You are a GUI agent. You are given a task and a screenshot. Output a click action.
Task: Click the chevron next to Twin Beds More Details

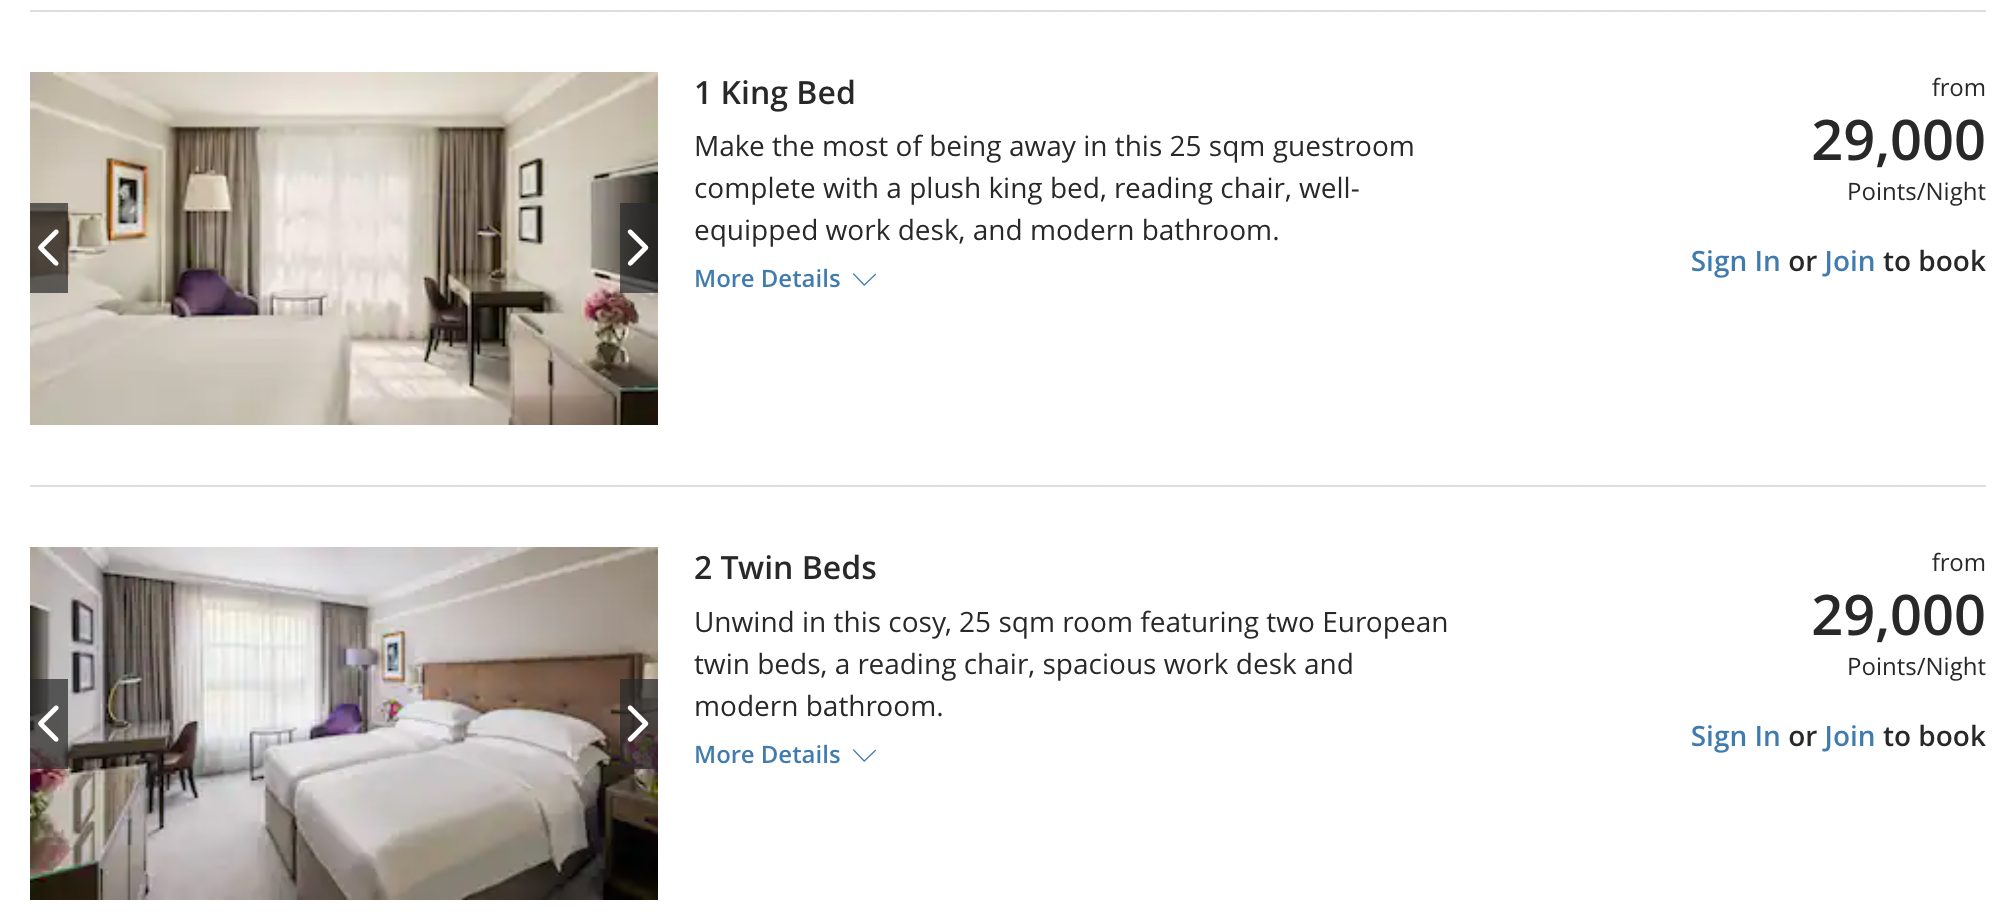click(x=864, y=757)
